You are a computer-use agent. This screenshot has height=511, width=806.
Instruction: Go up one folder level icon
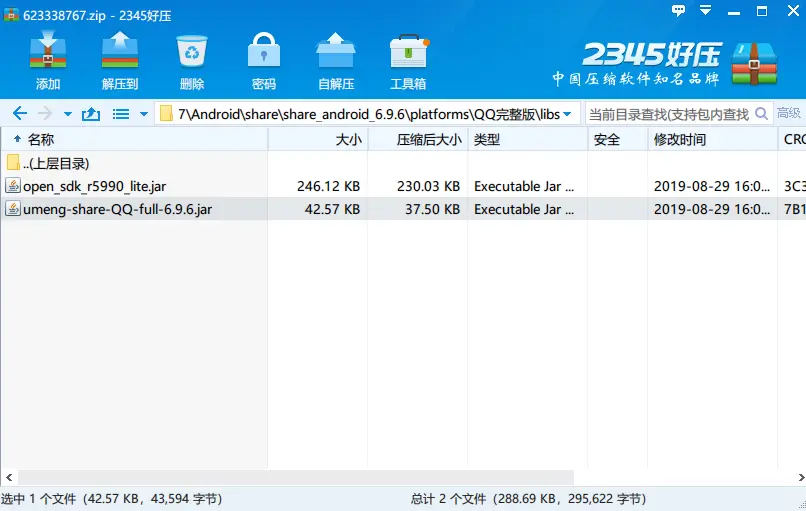point(91,114)
